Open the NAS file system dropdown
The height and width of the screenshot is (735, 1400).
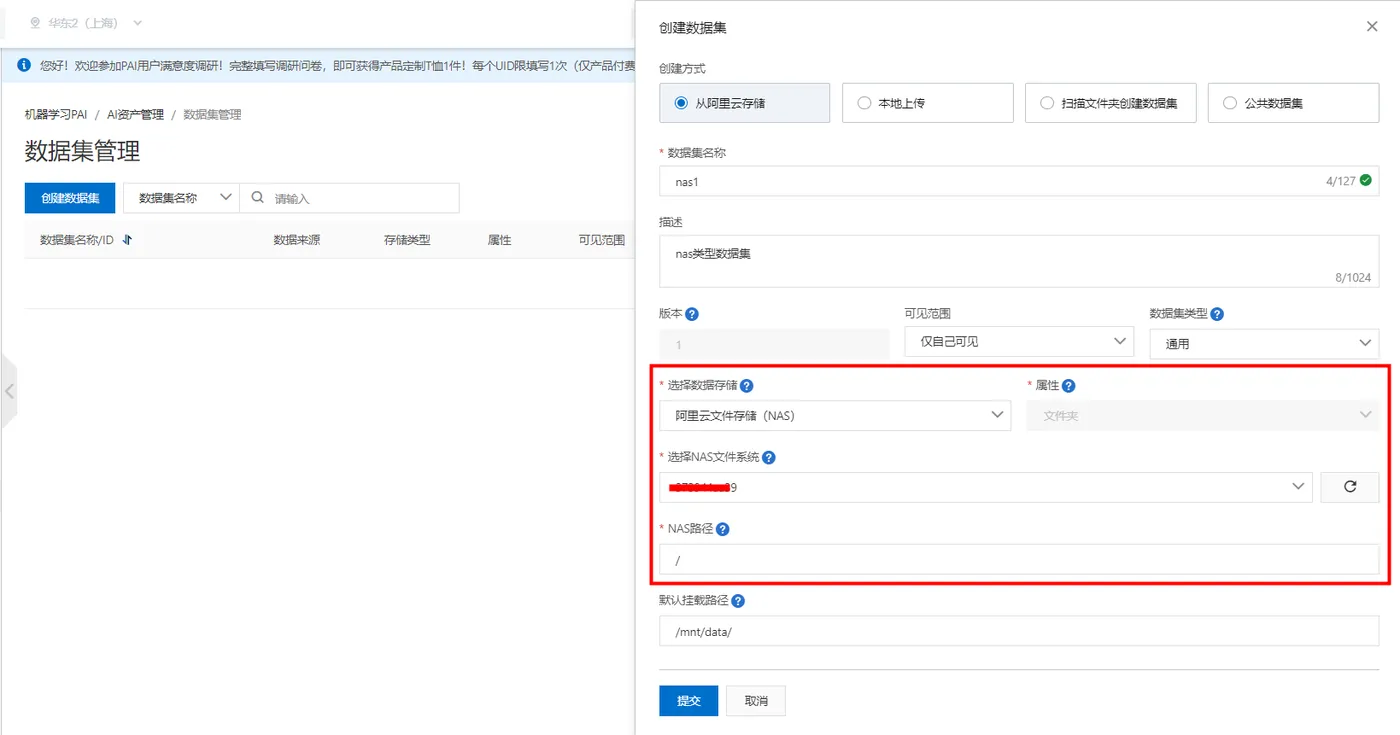tap(985, 487)
